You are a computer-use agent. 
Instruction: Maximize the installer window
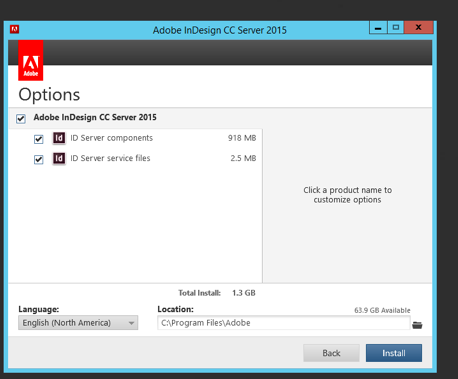(x=396, y=28)
